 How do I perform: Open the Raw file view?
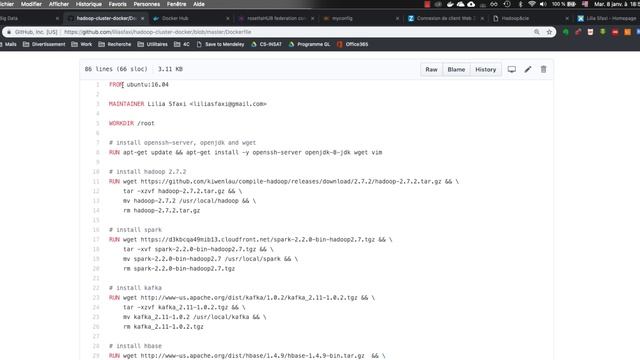(x=431, y=69)
